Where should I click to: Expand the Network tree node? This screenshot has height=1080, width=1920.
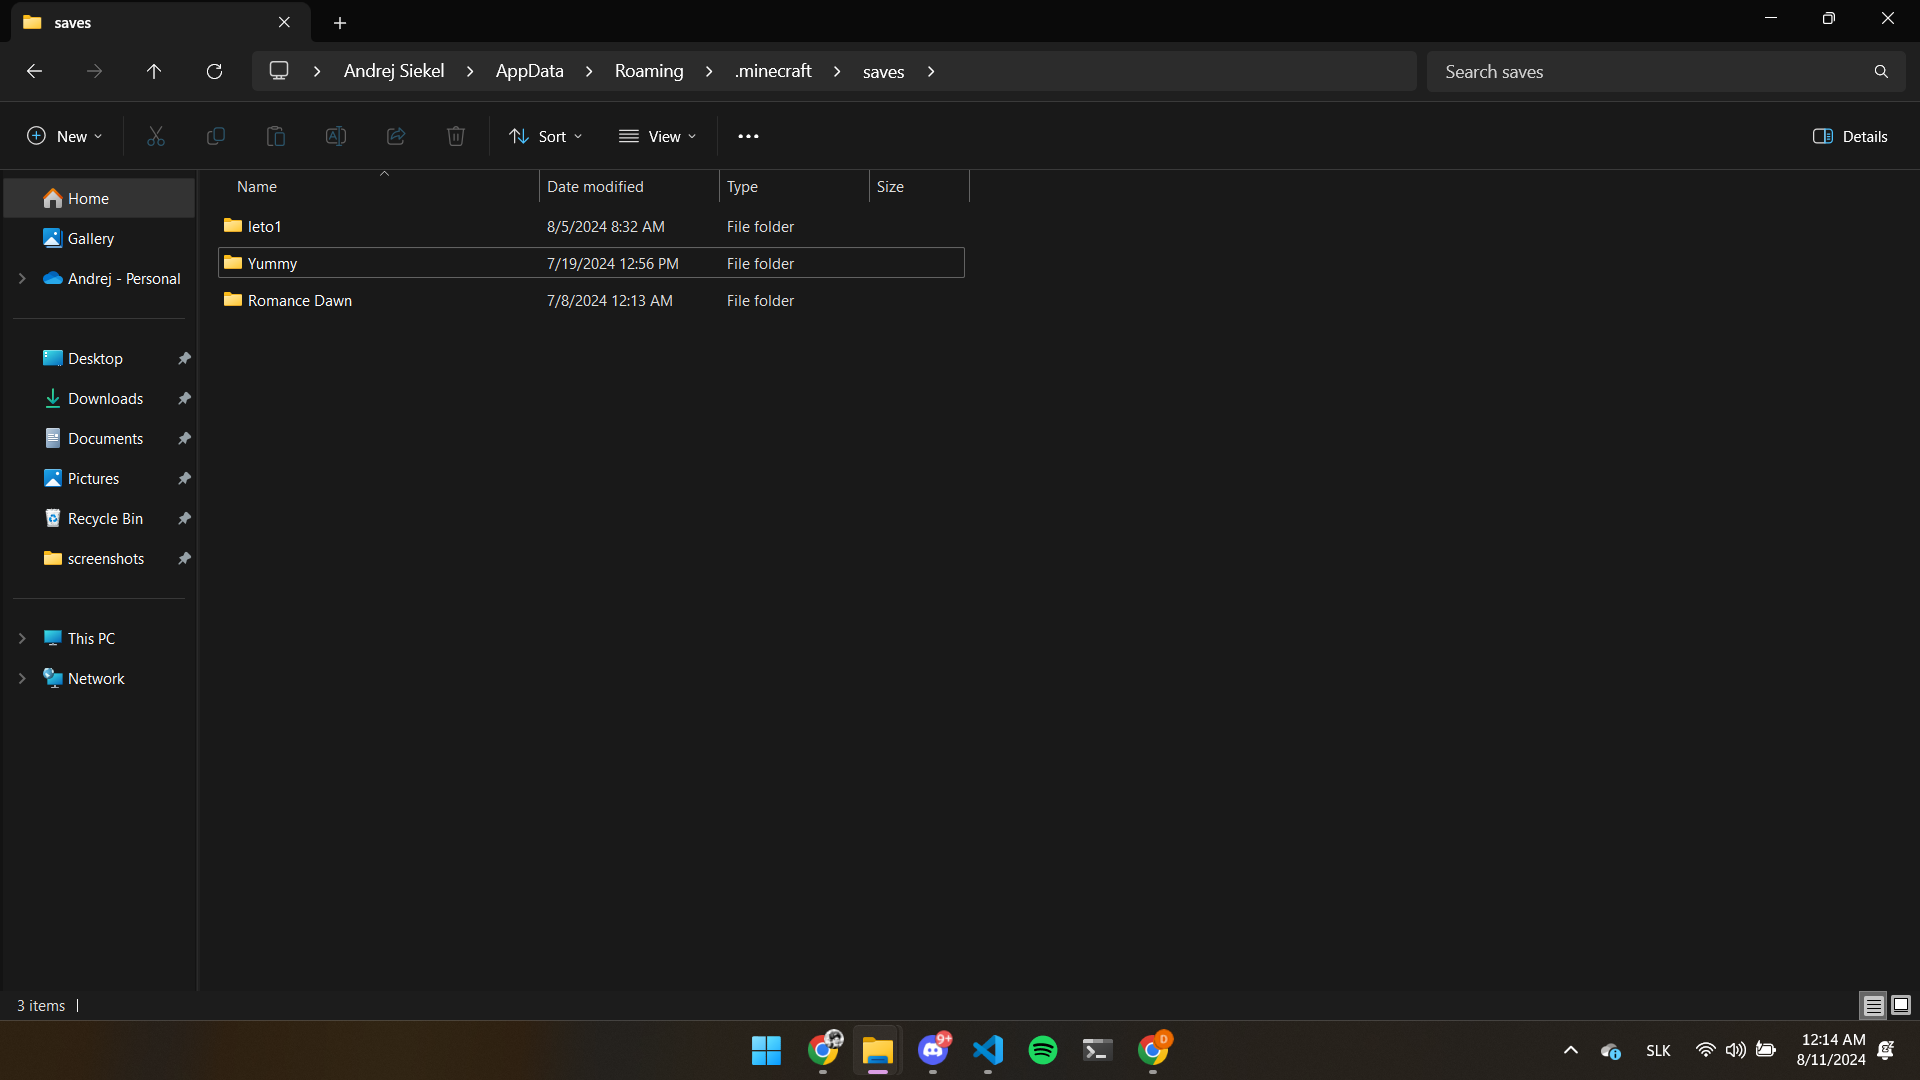click(22, 678)
